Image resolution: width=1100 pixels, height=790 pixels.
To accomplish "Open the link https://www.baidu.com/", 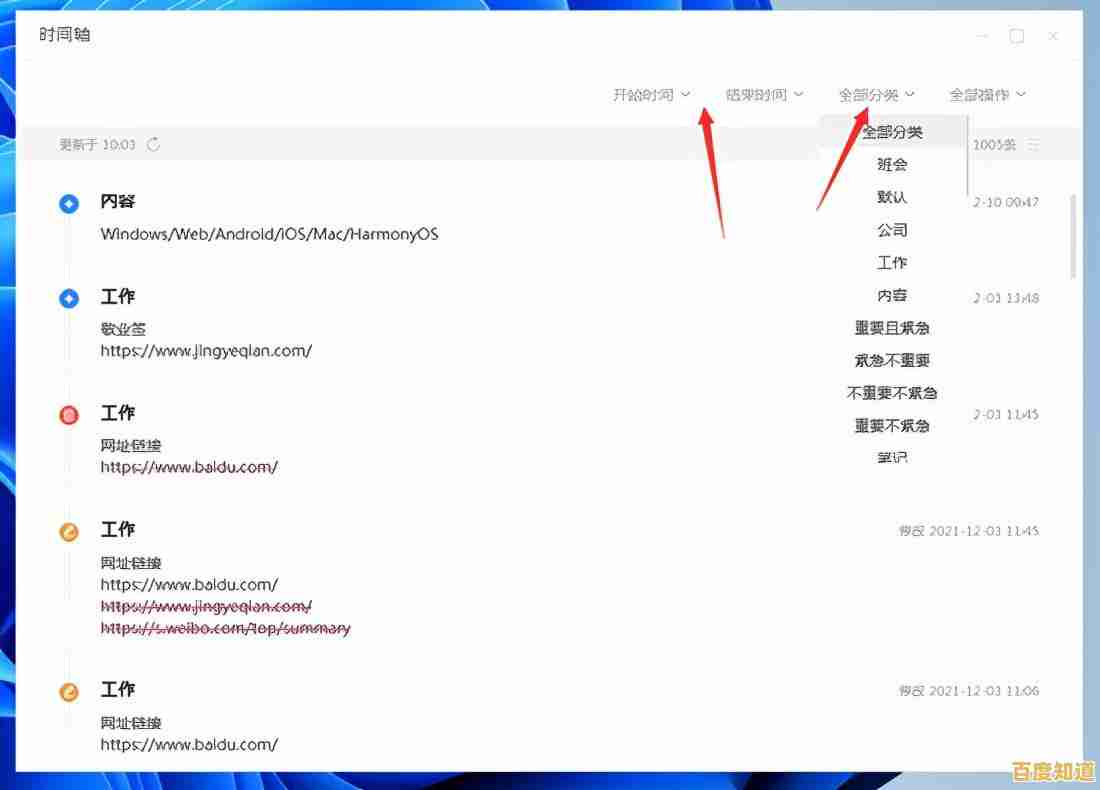I will [189, 467].
